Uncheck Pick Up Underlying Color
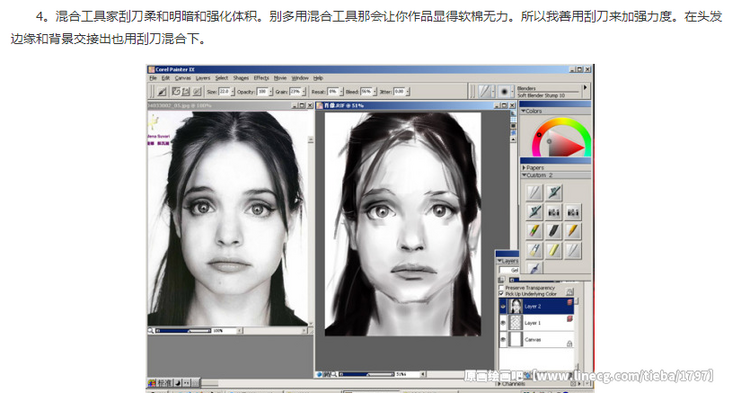Image resolution: width=750 pixels, height=393 pixels. [x=501, y=294]
